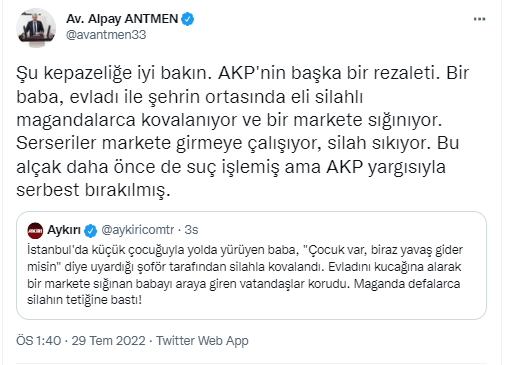Open the @aykiricomtr handle
The height and width of the screenshot is (365, 505).
[137, 230]
